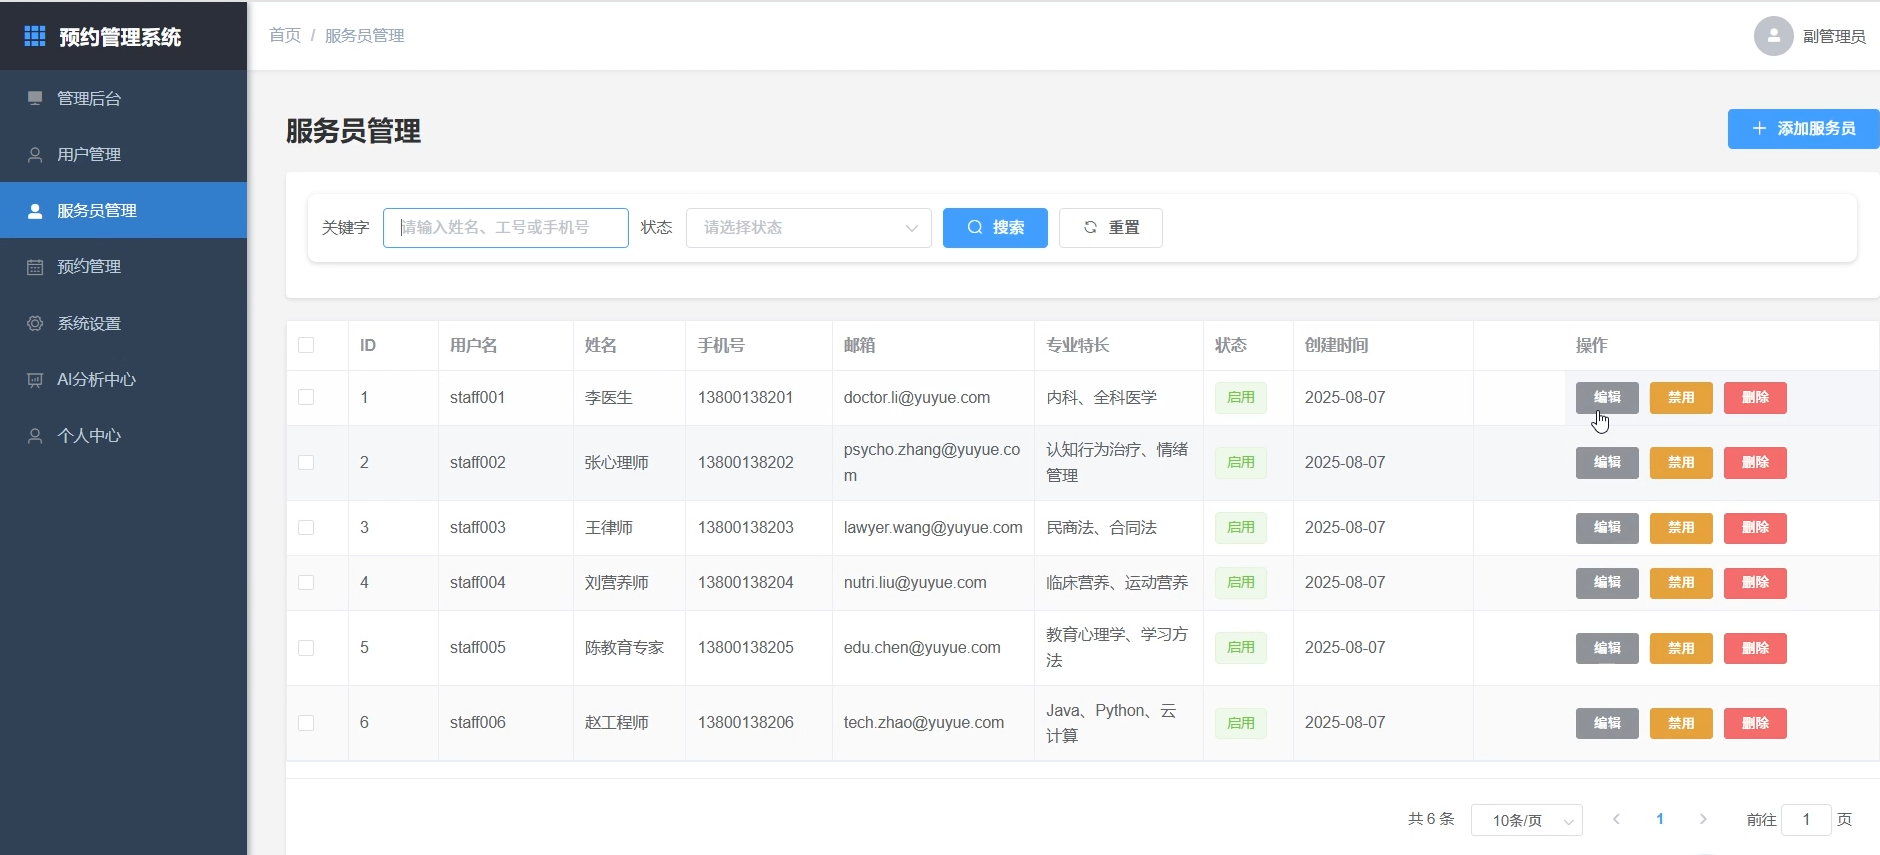Click the grid logo icon beside 预约管理系统
Image resolution: width=1880 pixels, height=855 pixels.
[x=35, y=36]
